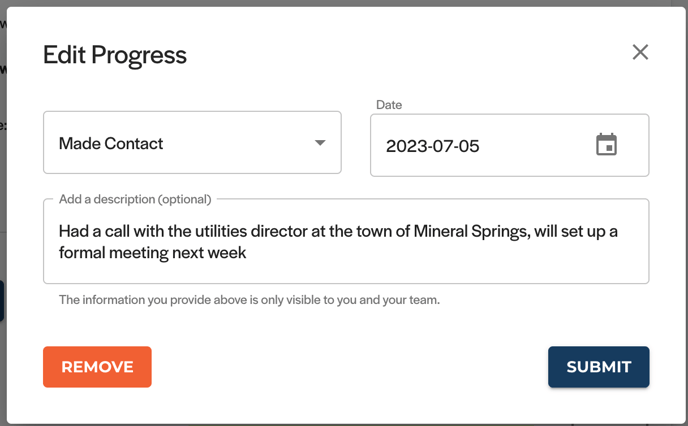Click the 2023-07-05 date value
688x426 pixels.
433,146
